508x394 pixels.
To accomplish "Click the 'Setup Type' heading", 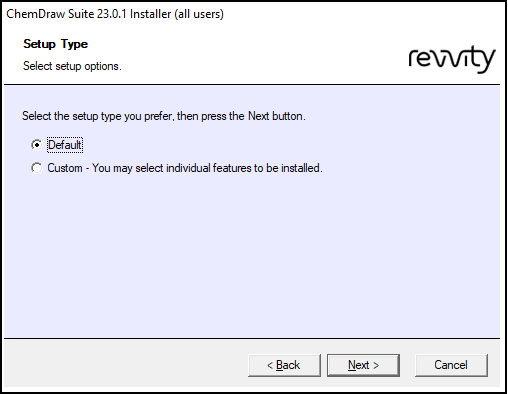I will pyautogui.click(x=56, y=44).
